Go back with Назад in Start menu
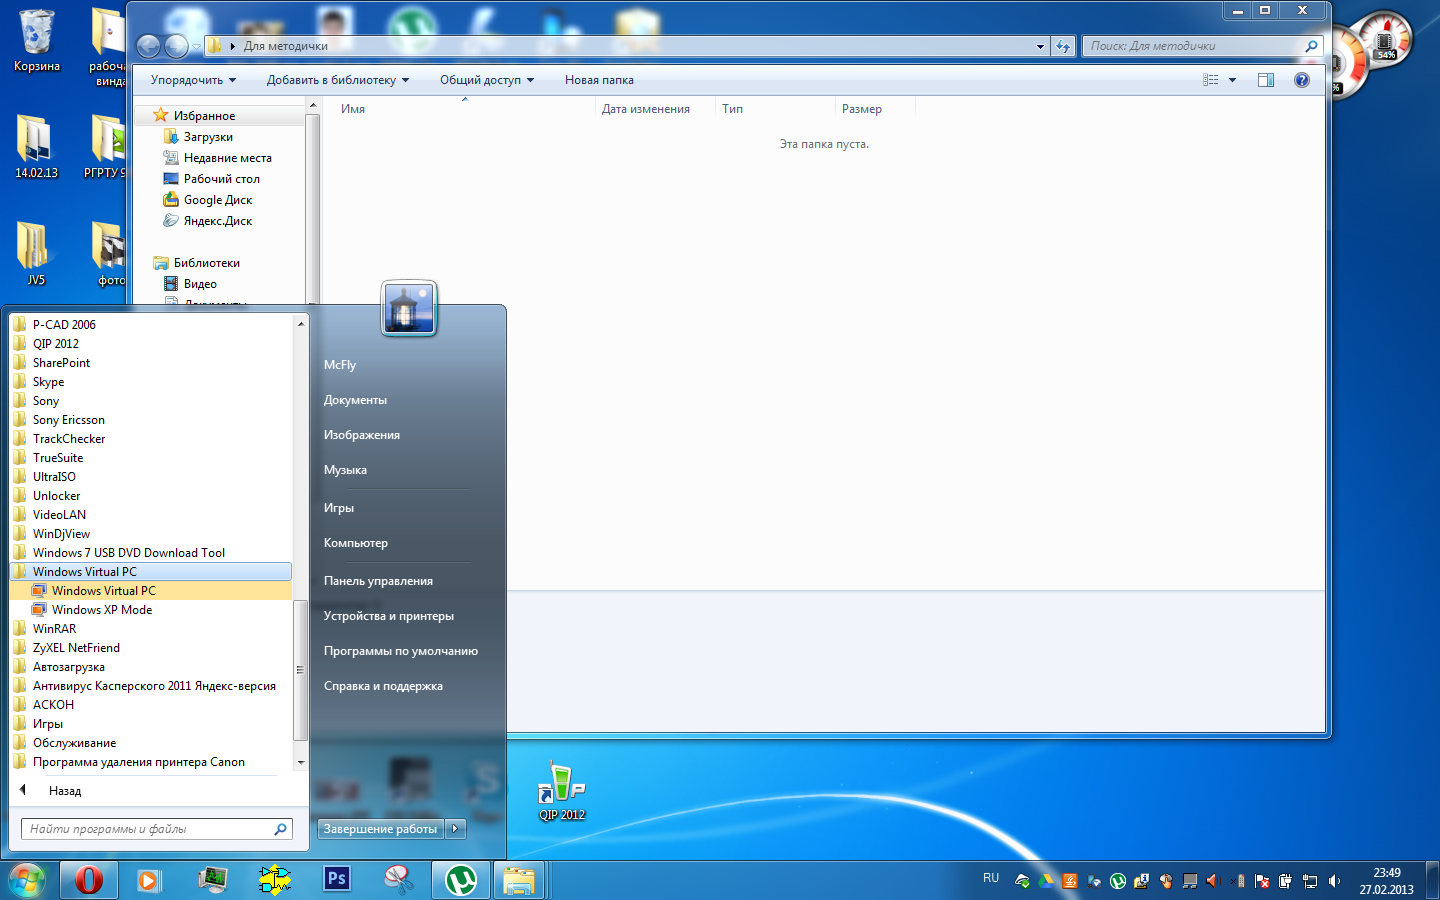The image size is (1440, 900). (x=65, y=791)
